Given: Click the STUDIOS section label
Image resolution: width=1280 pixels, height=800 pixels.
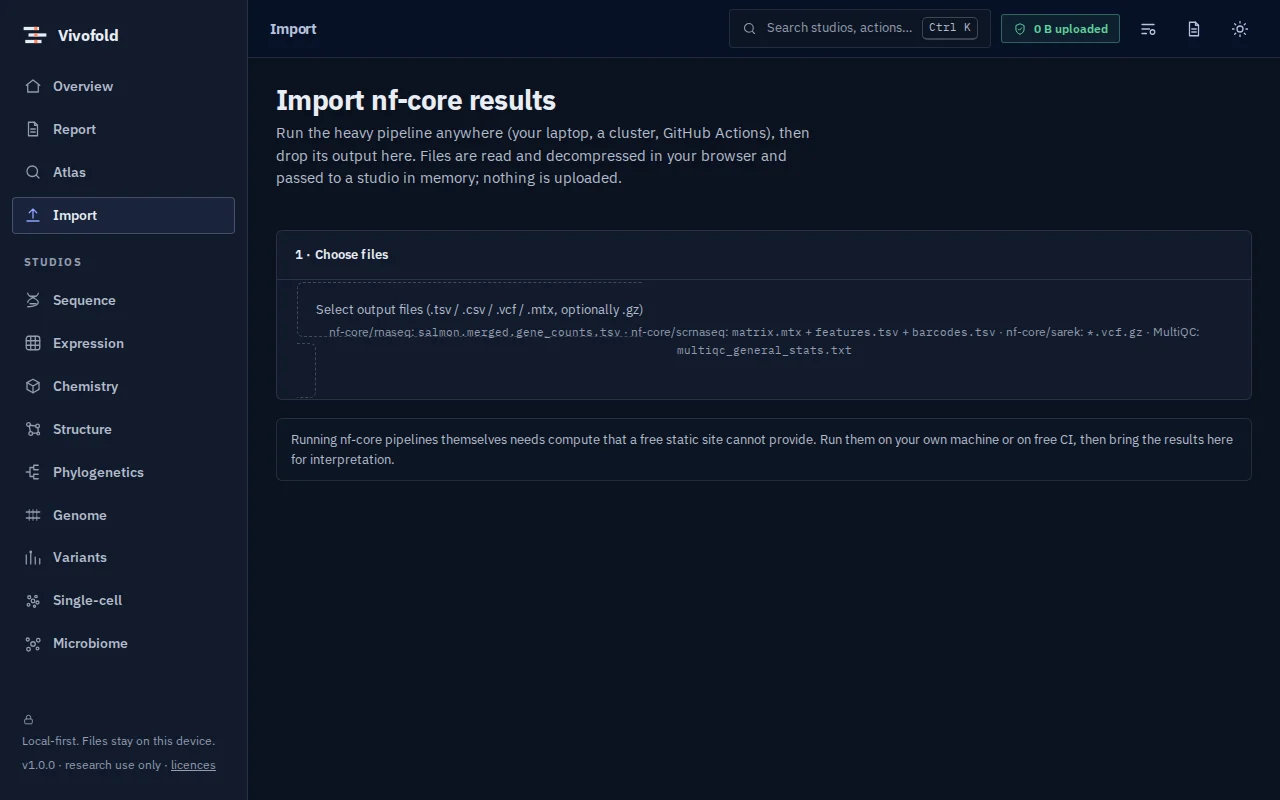Looking at the screenshot, I should click(53, 262).
